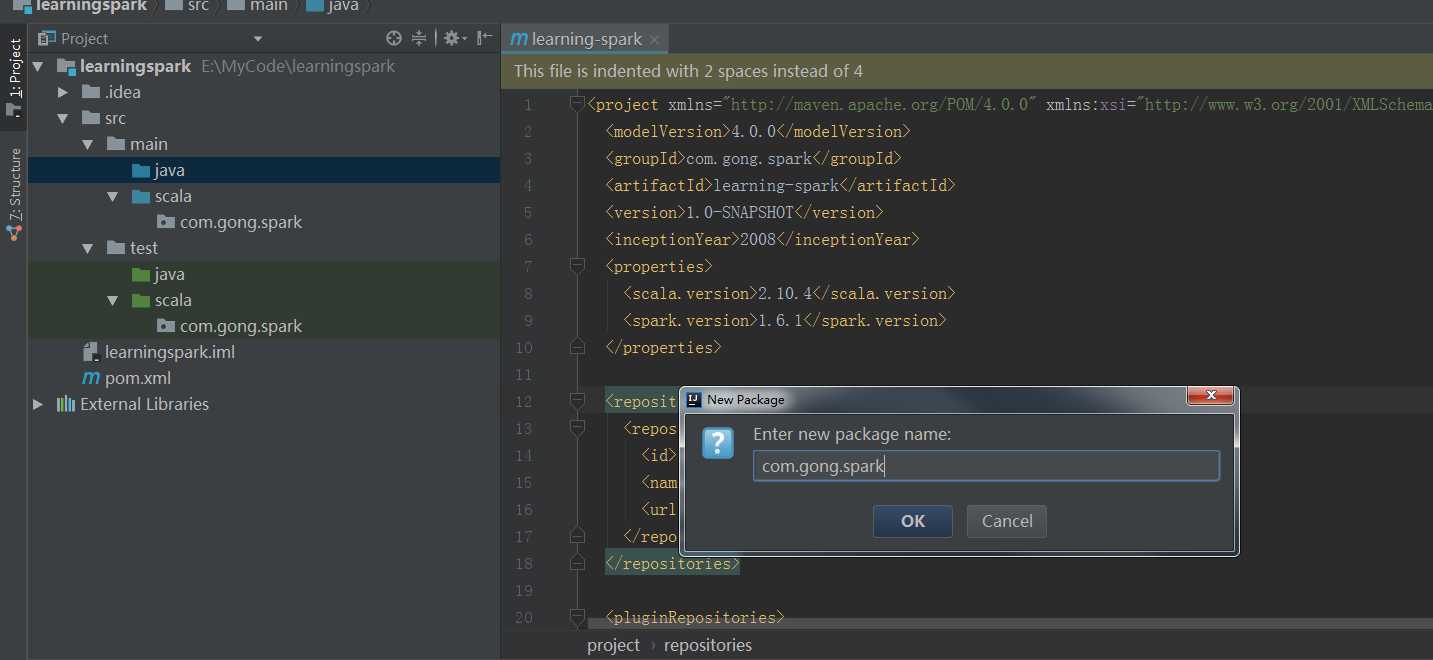
Task: Select pom.xml in project tree
Action: (138, 378)
